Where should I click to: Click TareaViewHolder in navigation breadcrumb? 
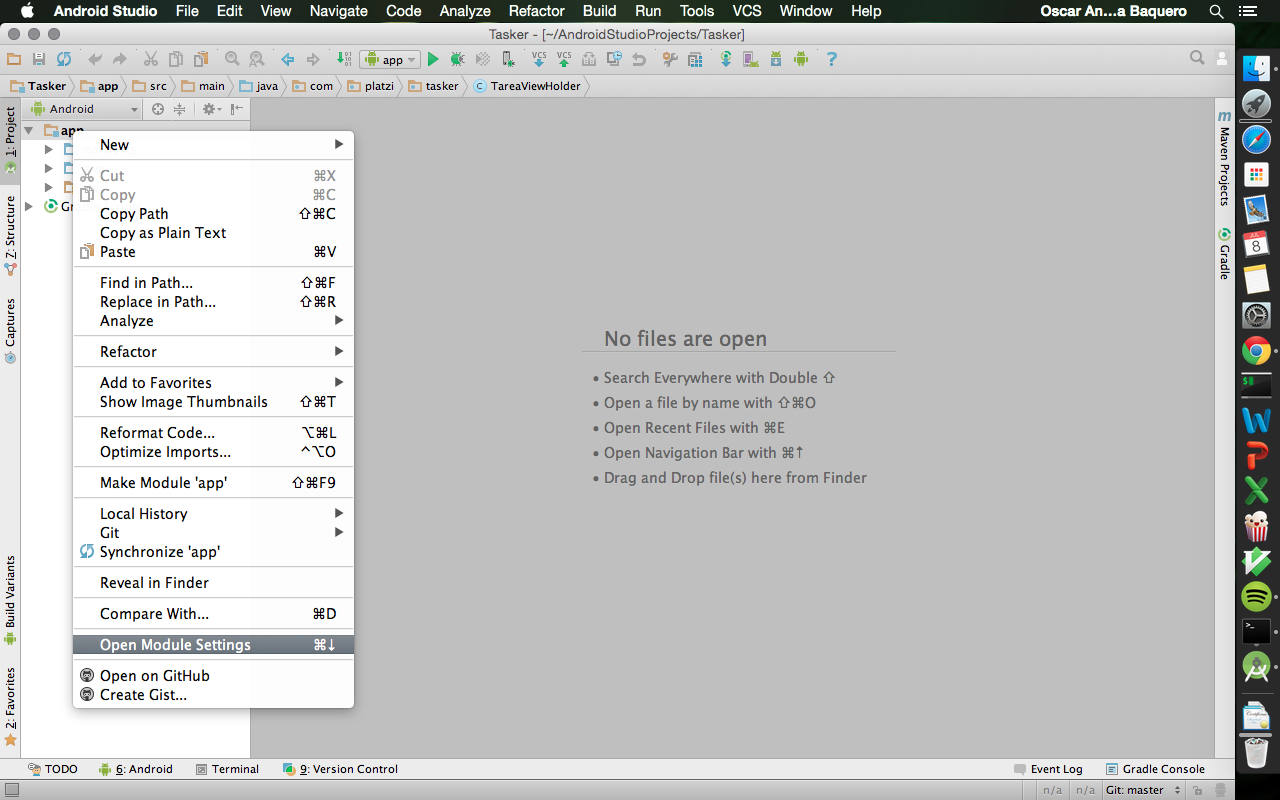tap(528, 86)
